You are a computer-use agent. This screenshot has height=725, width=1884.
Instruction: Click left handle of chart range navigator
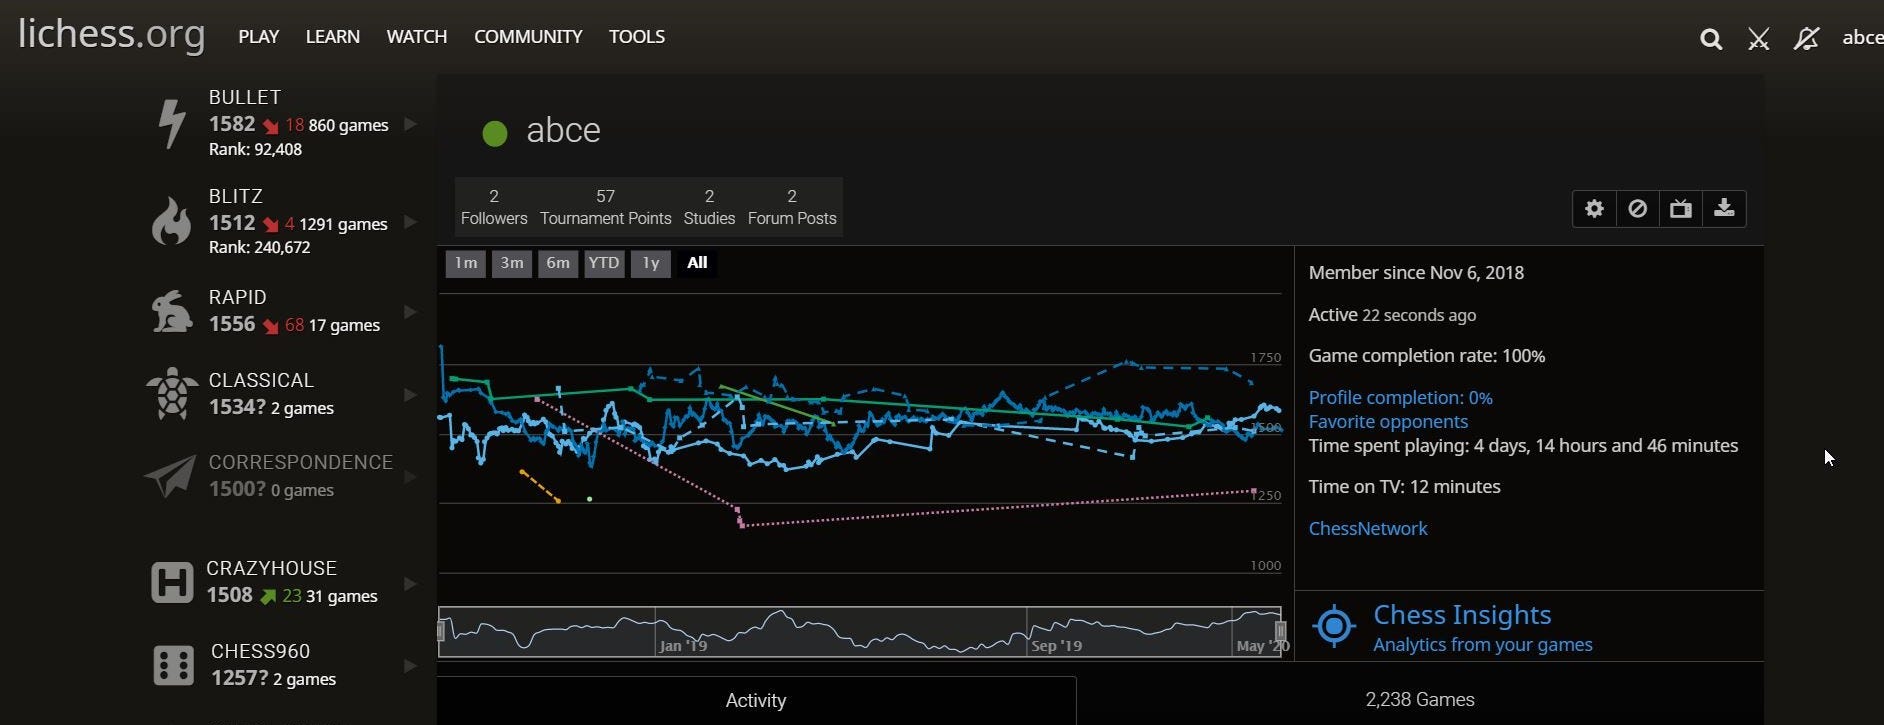coord(440,631)
